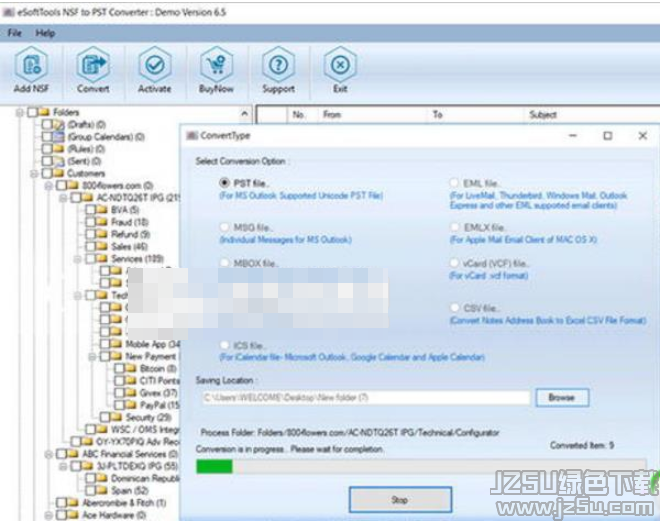Viewport: 660px width, 521px height.
Task: Collapse the Services (109) node
Action: 77,258
